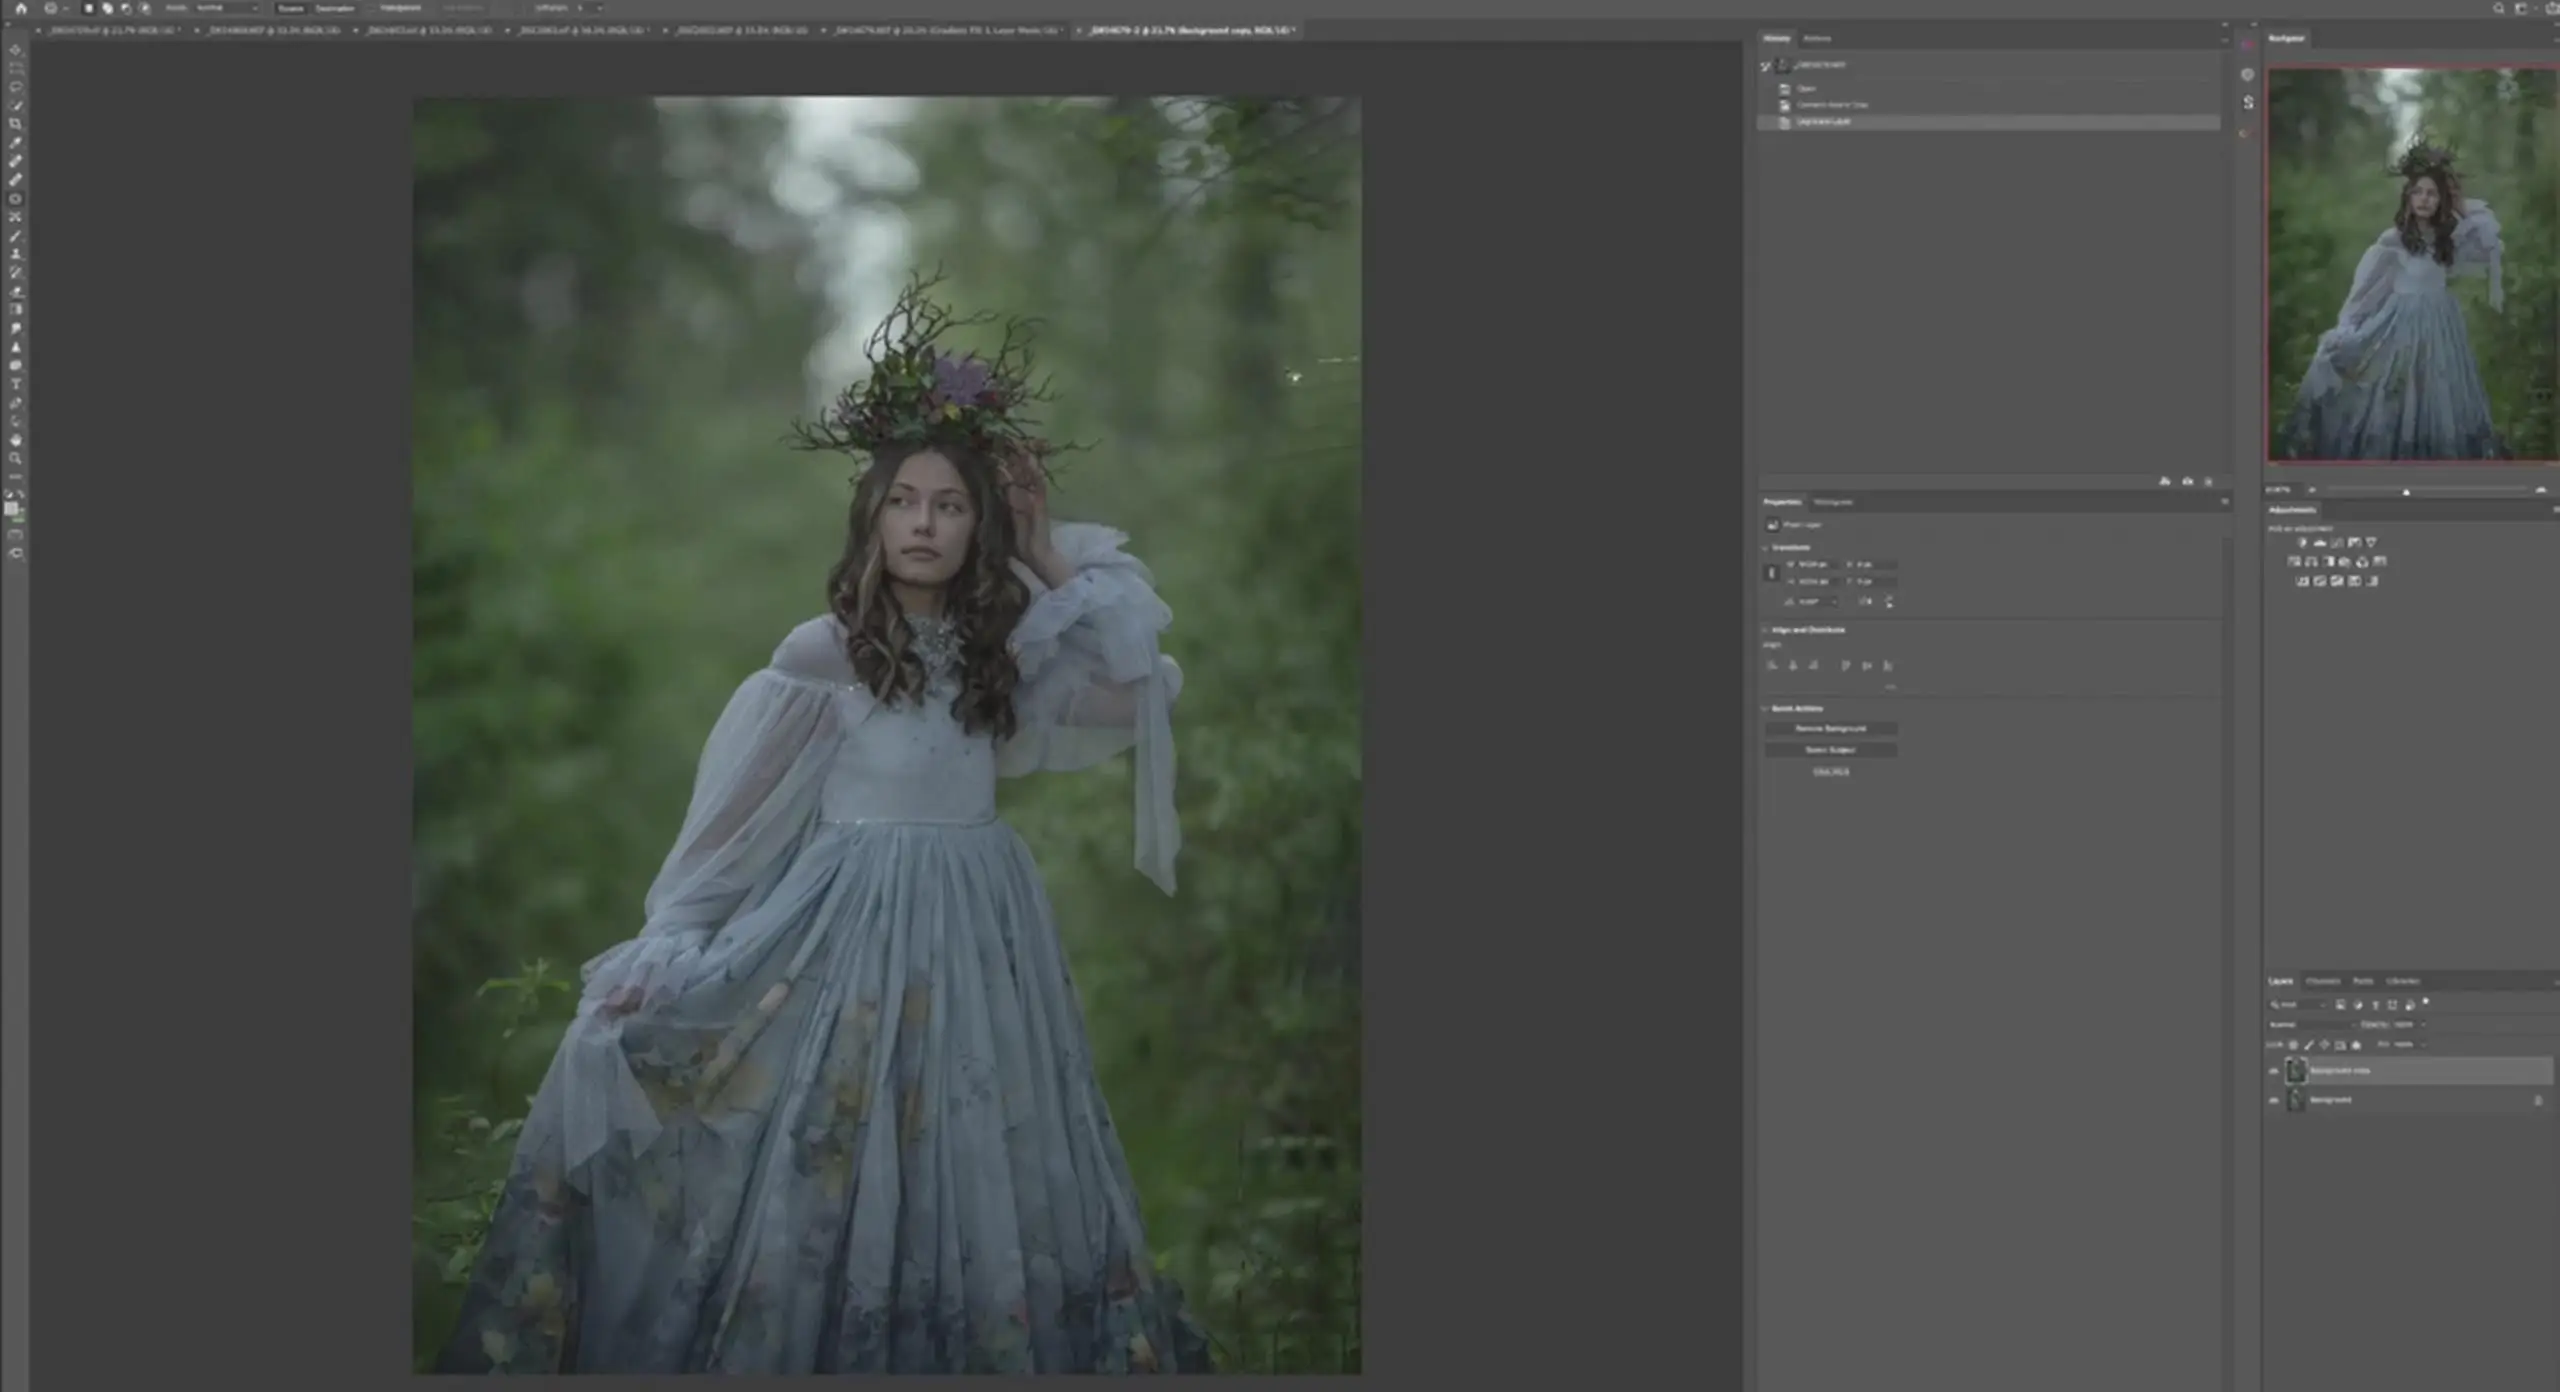Open the Actions tab beside History
This screenshot has height=1392, width=2560.
(1817, 39)
